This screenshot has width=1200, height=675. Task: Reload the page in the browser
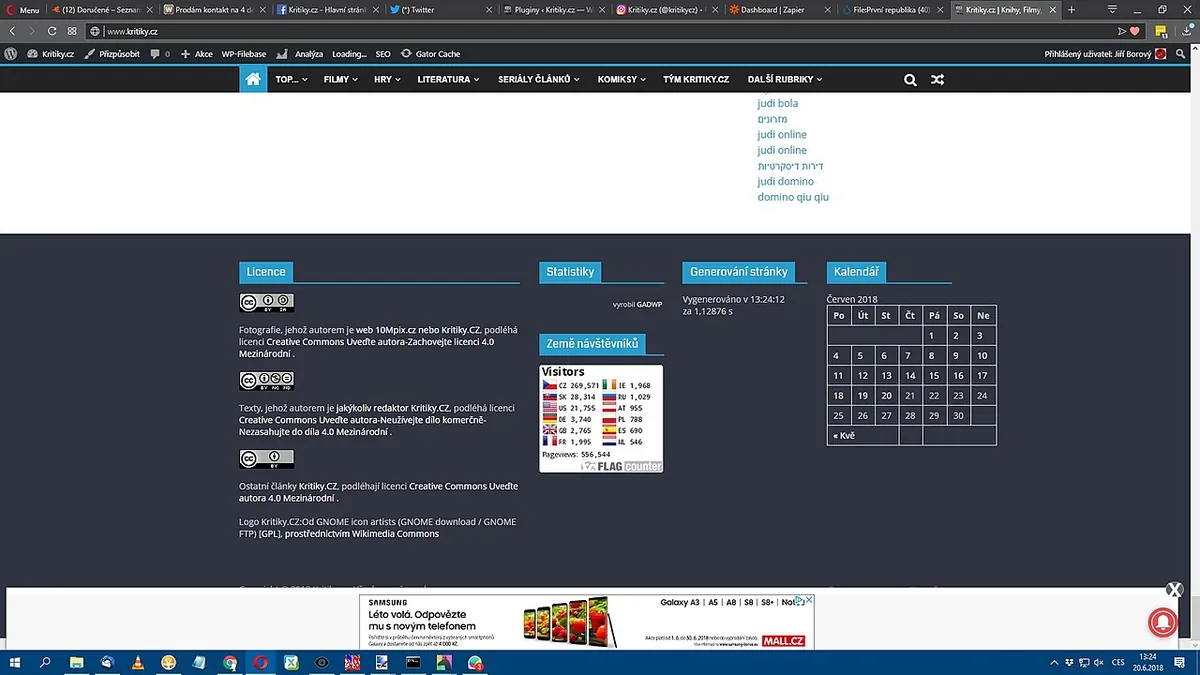click(x=52, y=31)
